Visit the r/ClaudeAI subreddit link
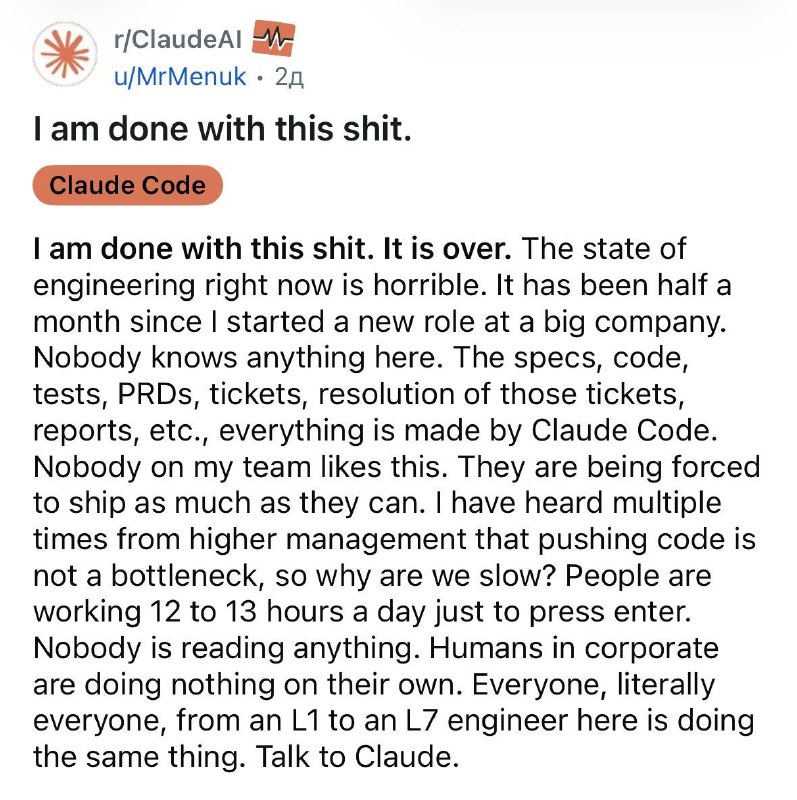This screenshot has height=800, width=797. [x=178, y=39]
